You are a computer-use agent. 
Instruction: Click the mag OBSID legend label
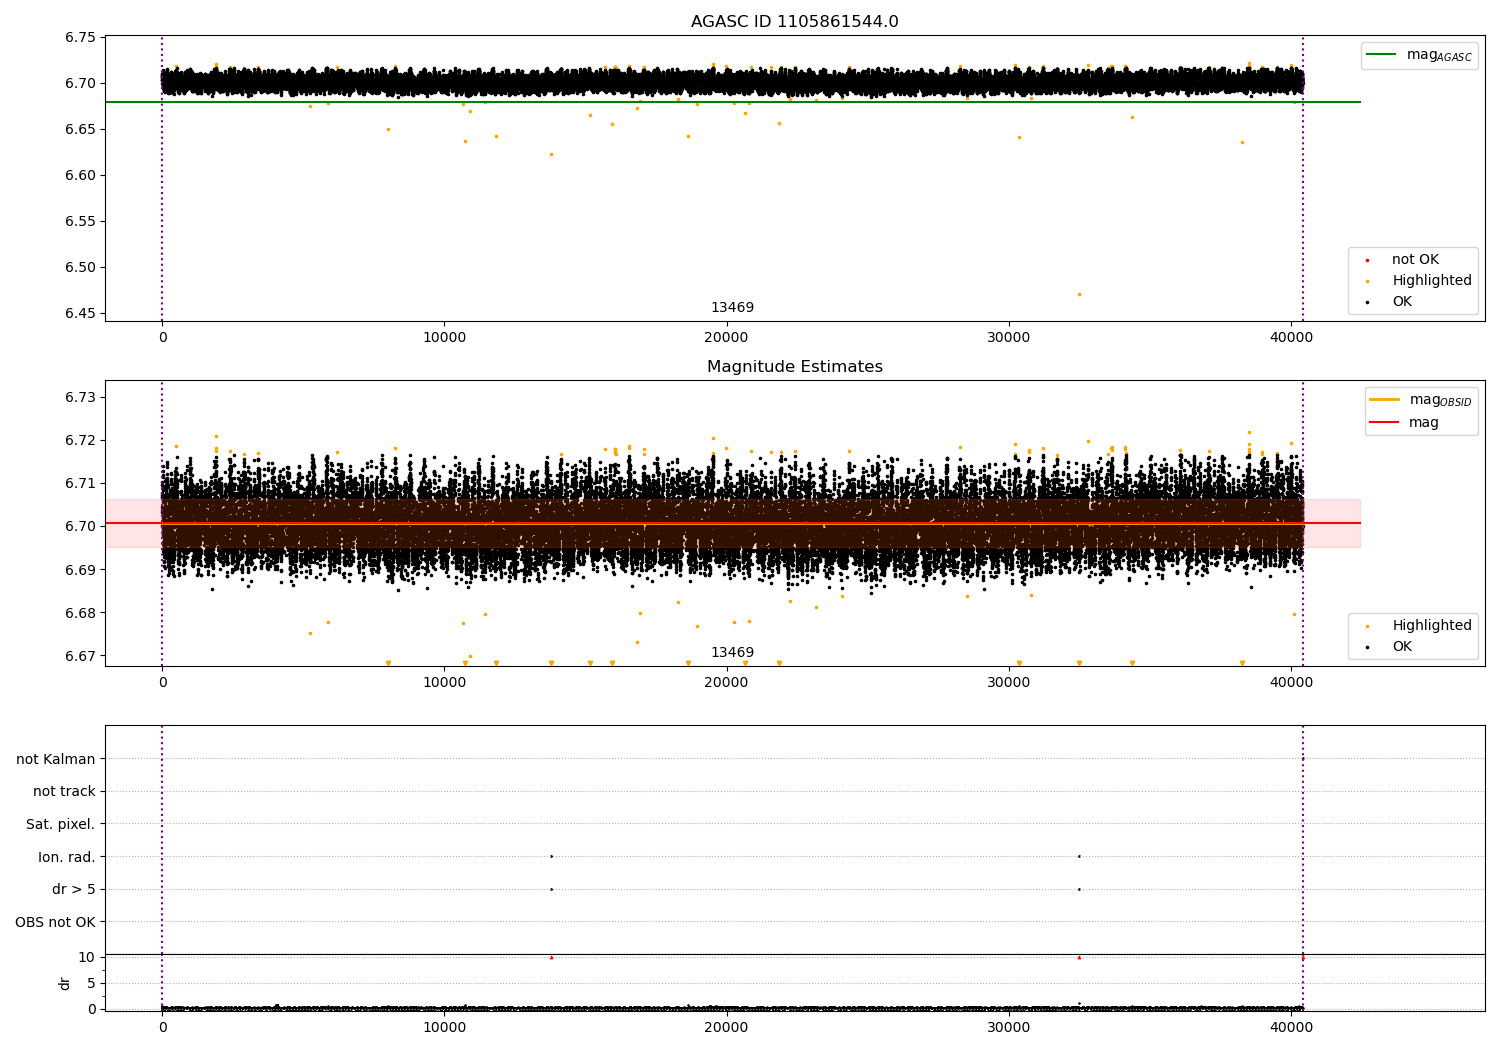coord(1440,400)
